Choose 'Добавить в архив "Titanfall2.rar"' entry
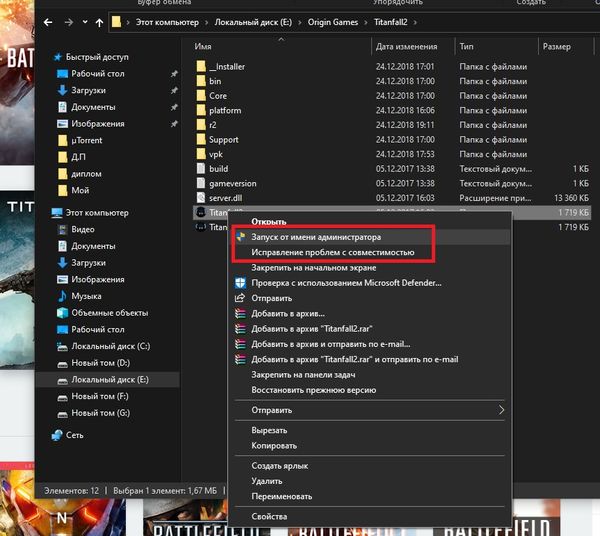 (311, 329)
